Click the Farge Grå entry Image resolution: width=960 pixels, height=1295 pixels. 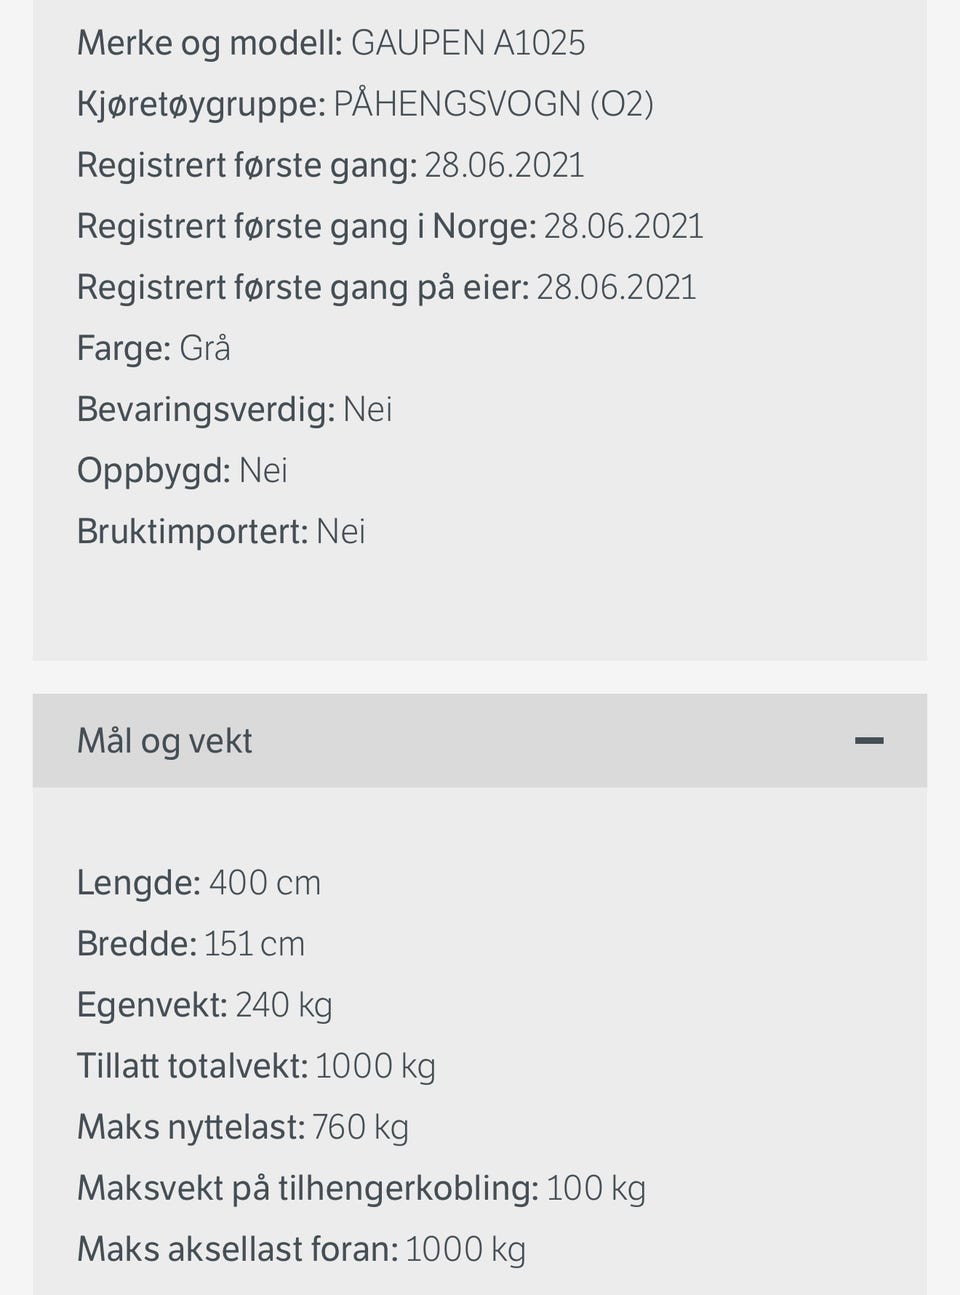[x=154, y=348]
